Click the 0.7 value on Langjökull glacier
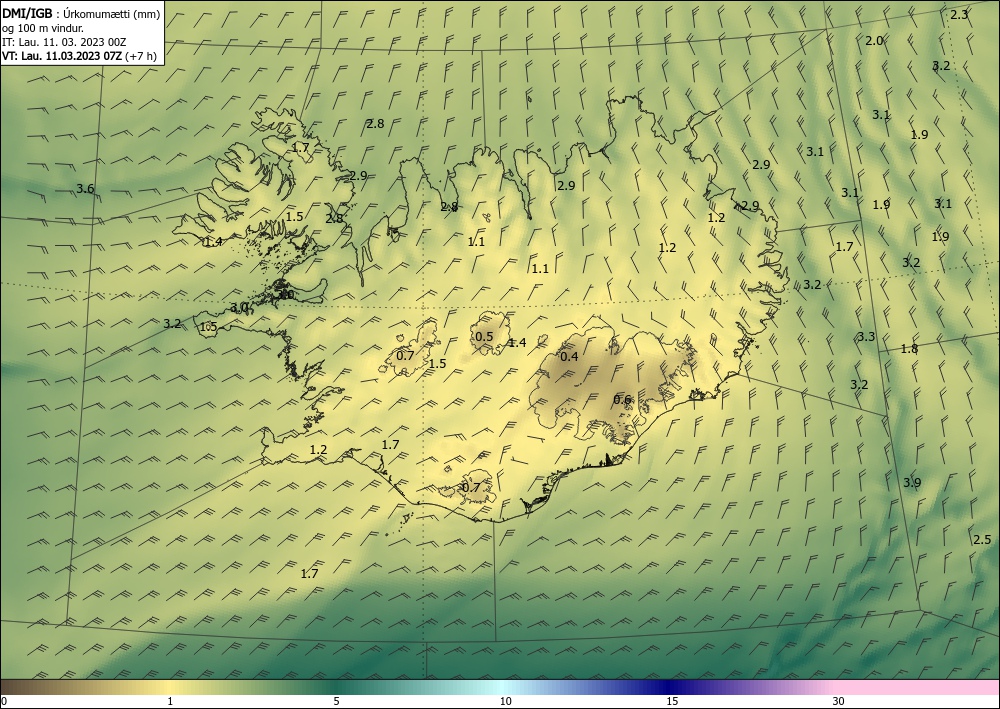Screen dimensions: 1000x709 click(x=405, y=356)
